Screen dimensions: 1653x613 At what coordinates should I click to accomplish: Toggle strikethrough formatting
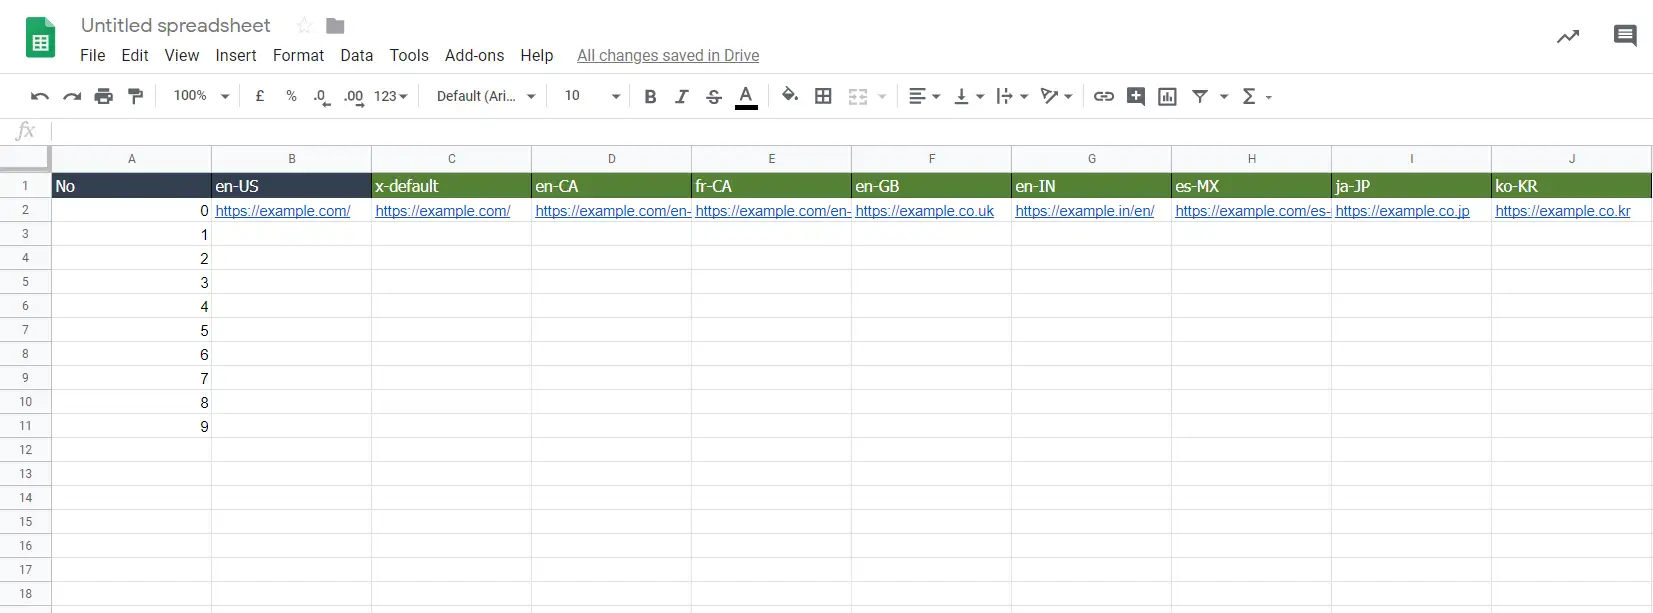tap(714, 96)
